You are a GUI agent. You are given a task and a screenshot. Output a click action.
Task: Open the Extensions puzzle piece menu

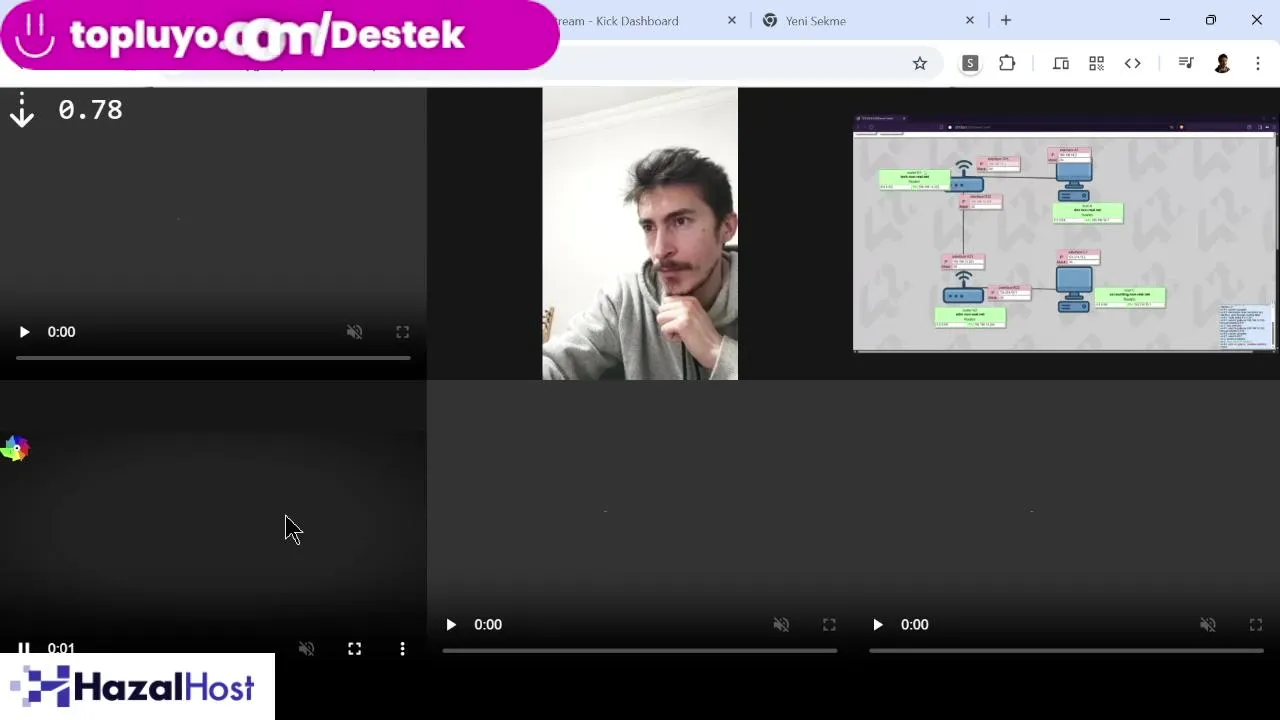[x=1007, y=63]
